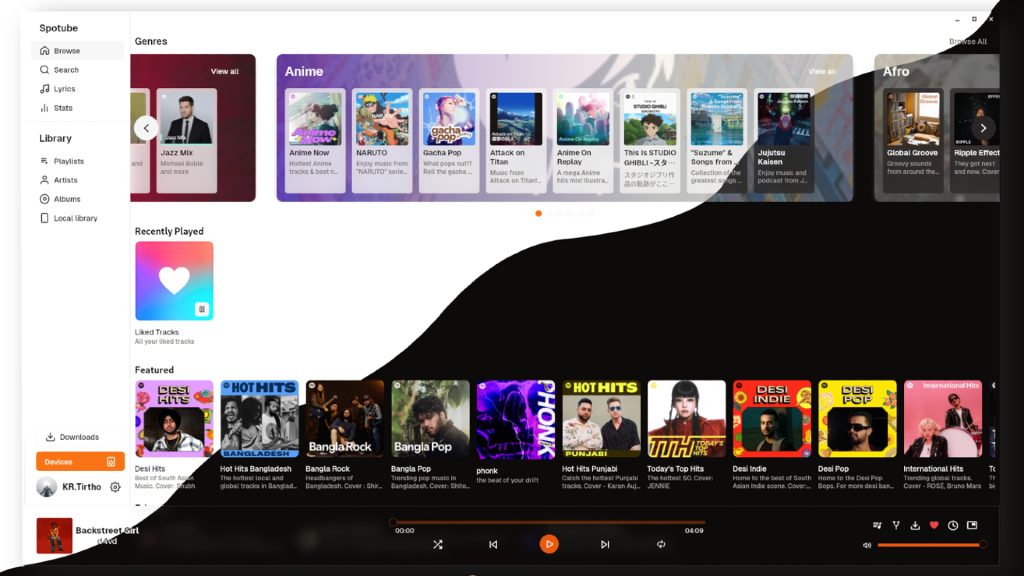The width and height of the screenshot is (1024, 576).
Task: Download the currently playing track
Action: (x=915, y=525)
